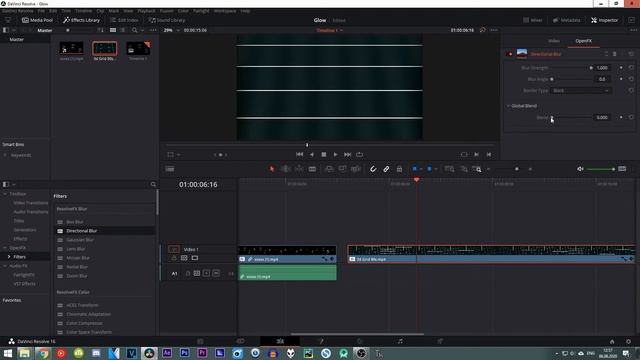Screen dimensions: 640x360
Task: Reset the Blend parameter
Action: 631,118
